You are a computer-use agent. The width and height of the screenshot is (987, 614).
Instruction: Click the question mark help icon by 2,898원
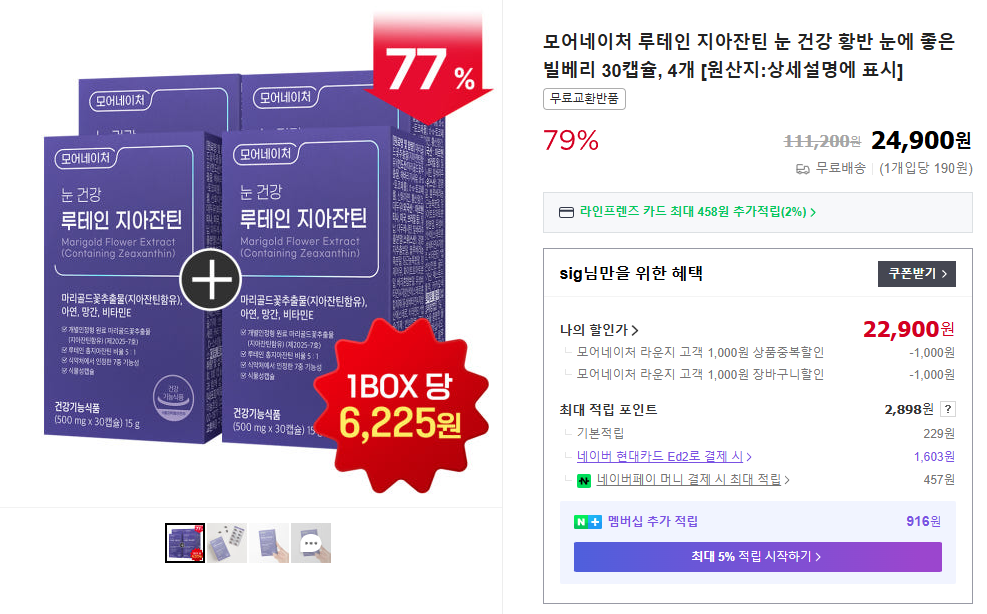pos(948,409)
